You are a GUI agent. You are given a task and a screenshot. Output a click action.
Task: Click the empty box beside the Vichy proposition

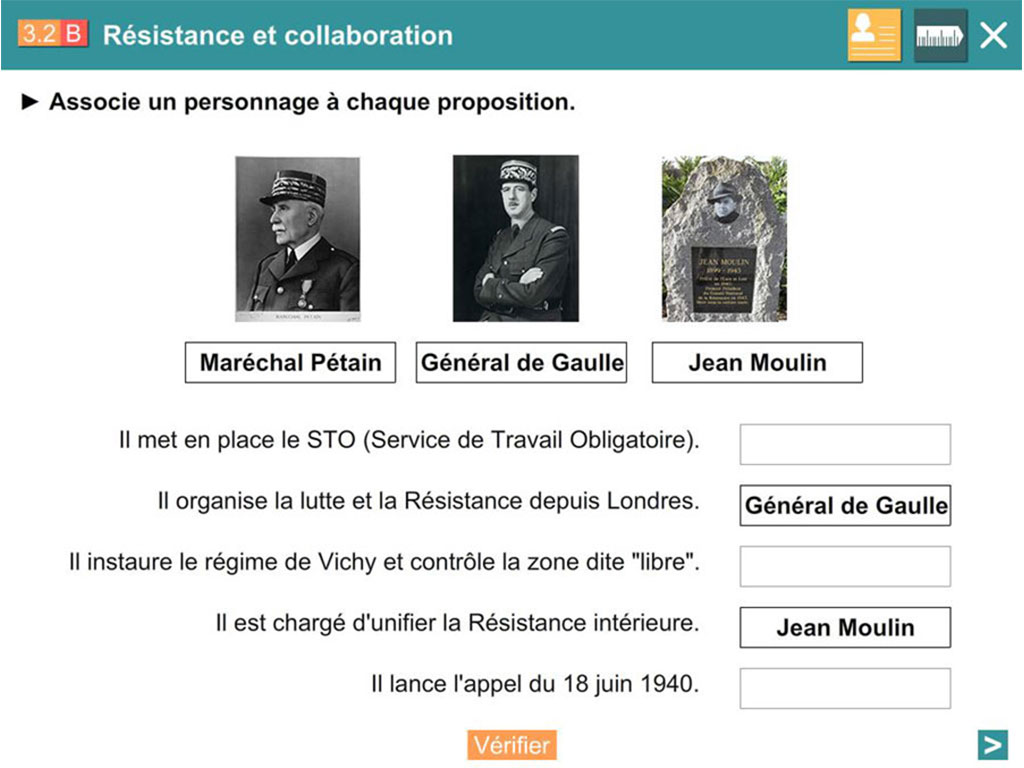click(x=844, y=566)
